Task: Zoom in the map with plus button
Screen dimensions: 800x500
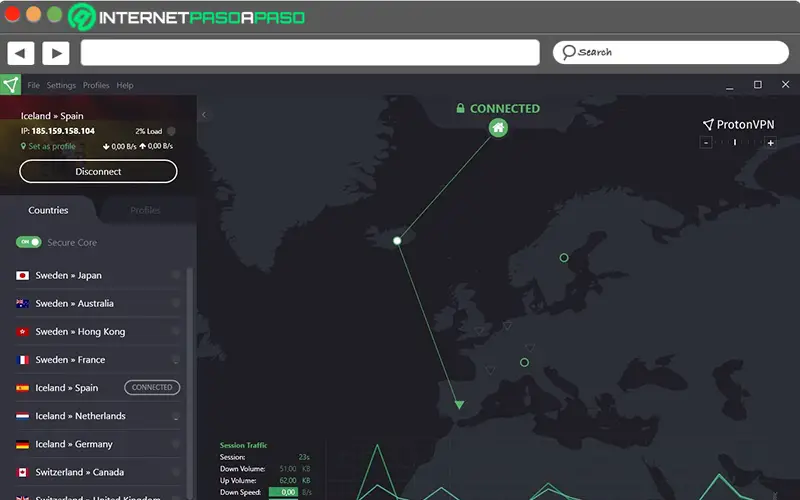Action: [770, 143]
